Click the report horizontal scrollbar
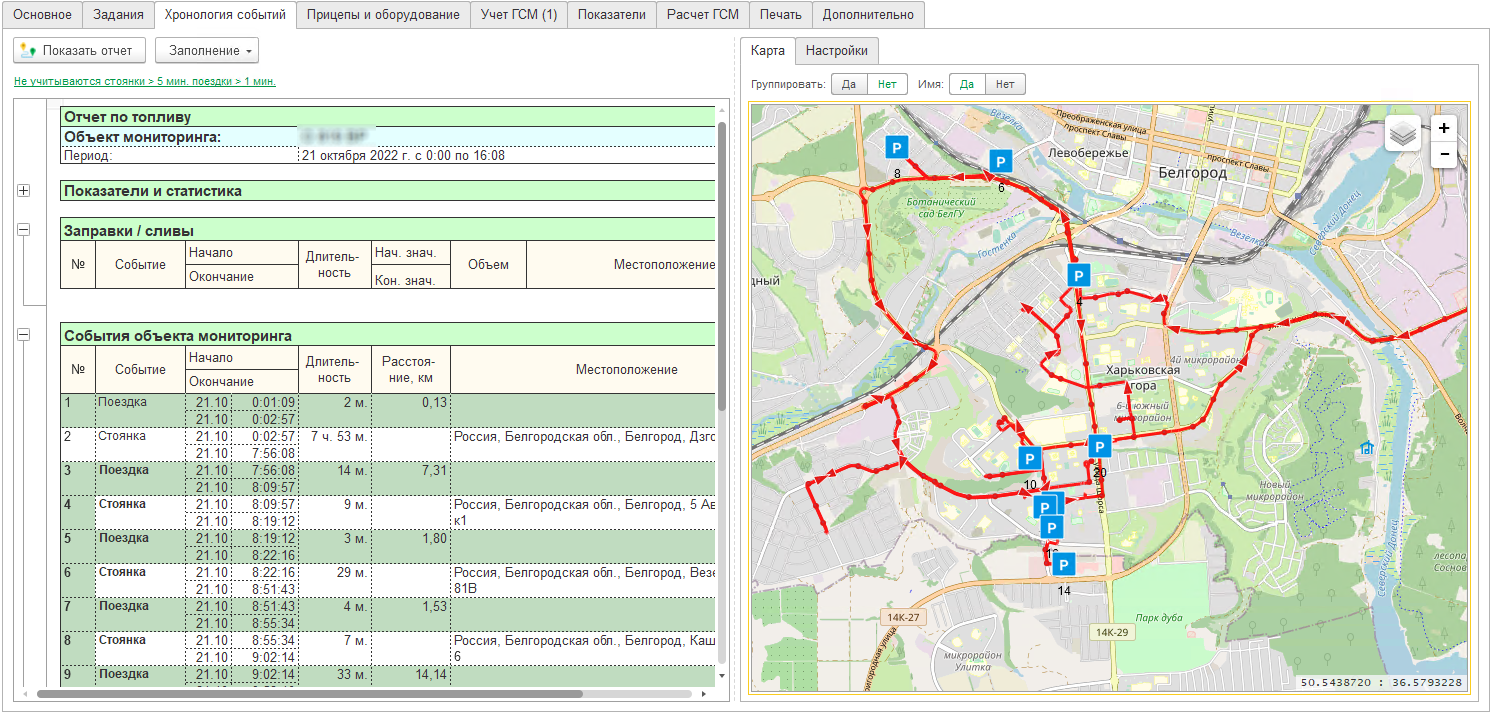Viewport: 1495px width, 718px height. [310, 693]
